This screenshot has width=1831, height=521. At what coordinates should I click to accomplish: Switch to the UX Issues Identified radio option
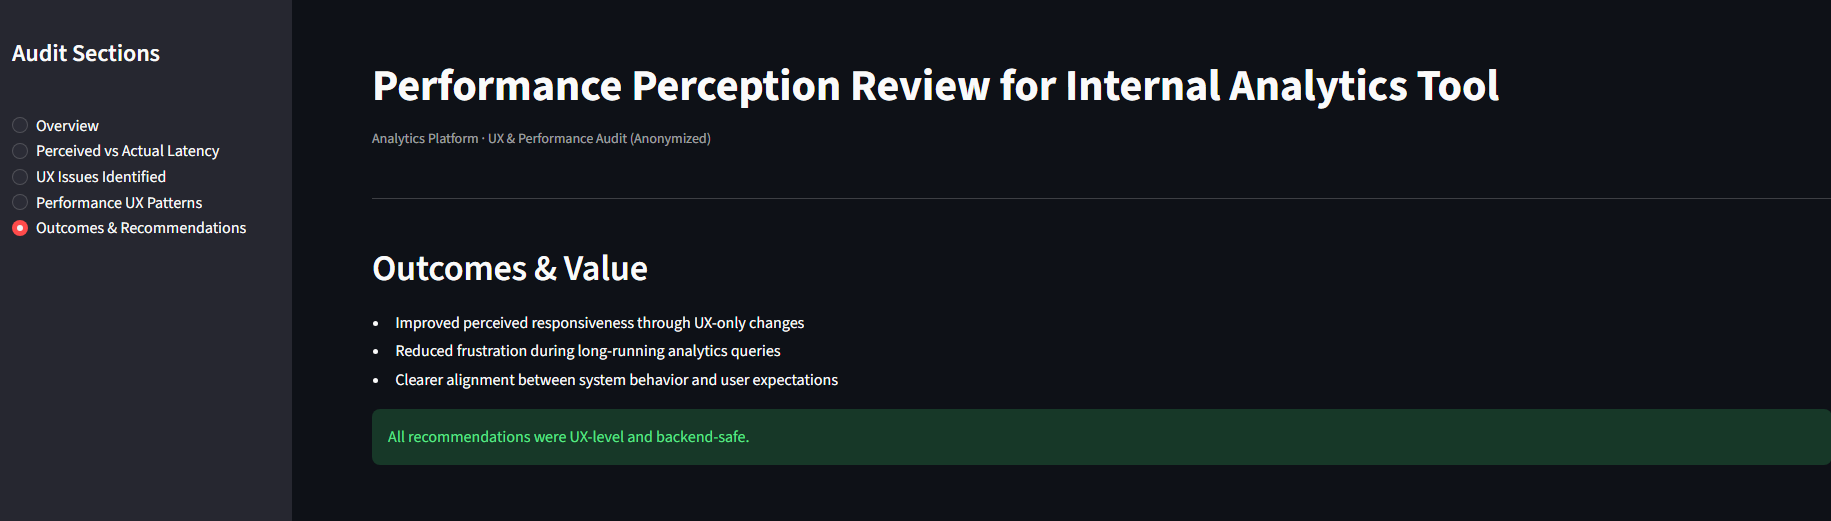point(20,177)
